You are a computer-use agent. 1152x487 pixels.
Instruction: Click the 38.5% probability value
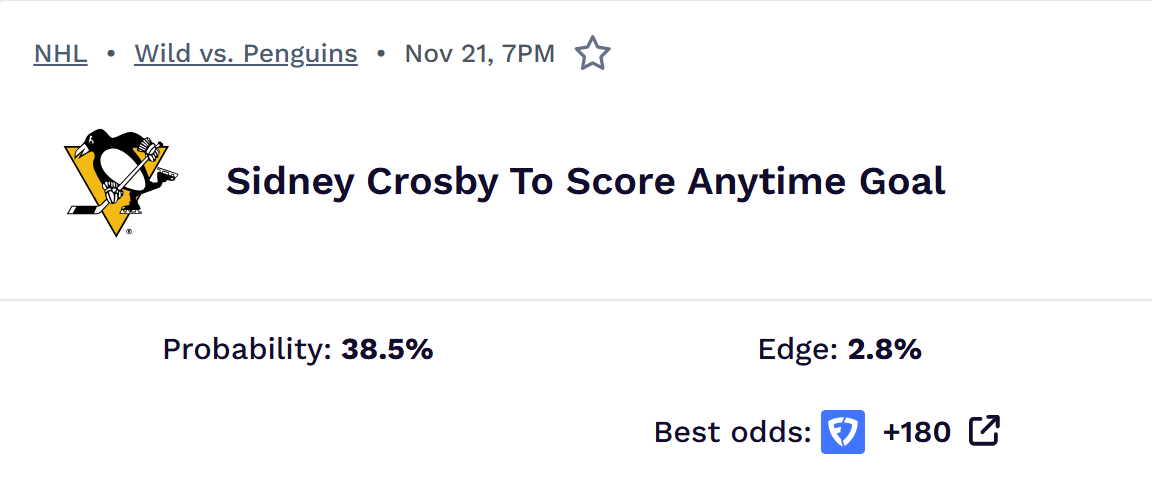[387, 350]
